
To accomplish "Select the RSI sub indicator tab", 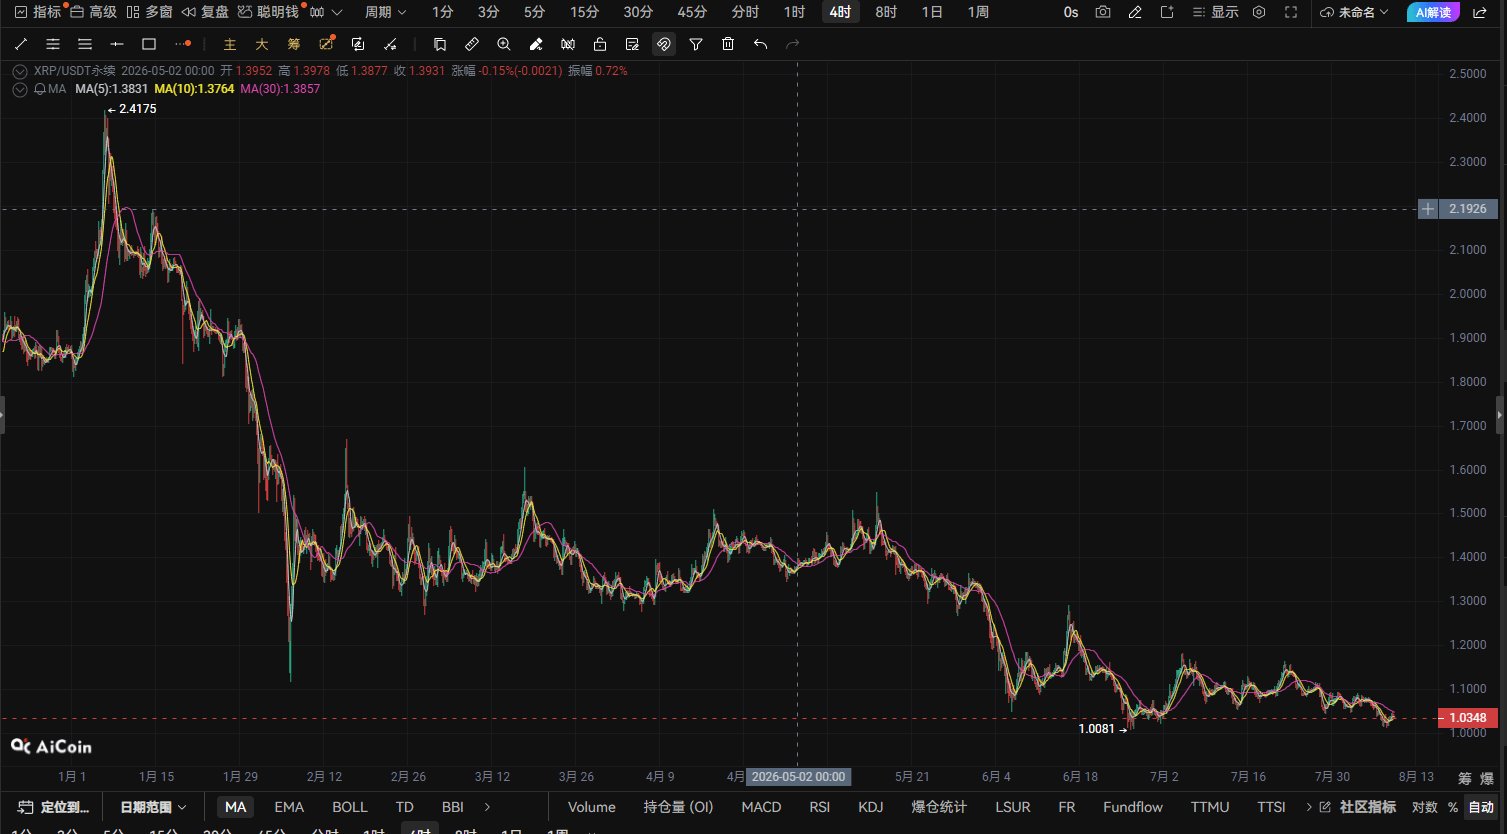I will [x=820, y=807].
